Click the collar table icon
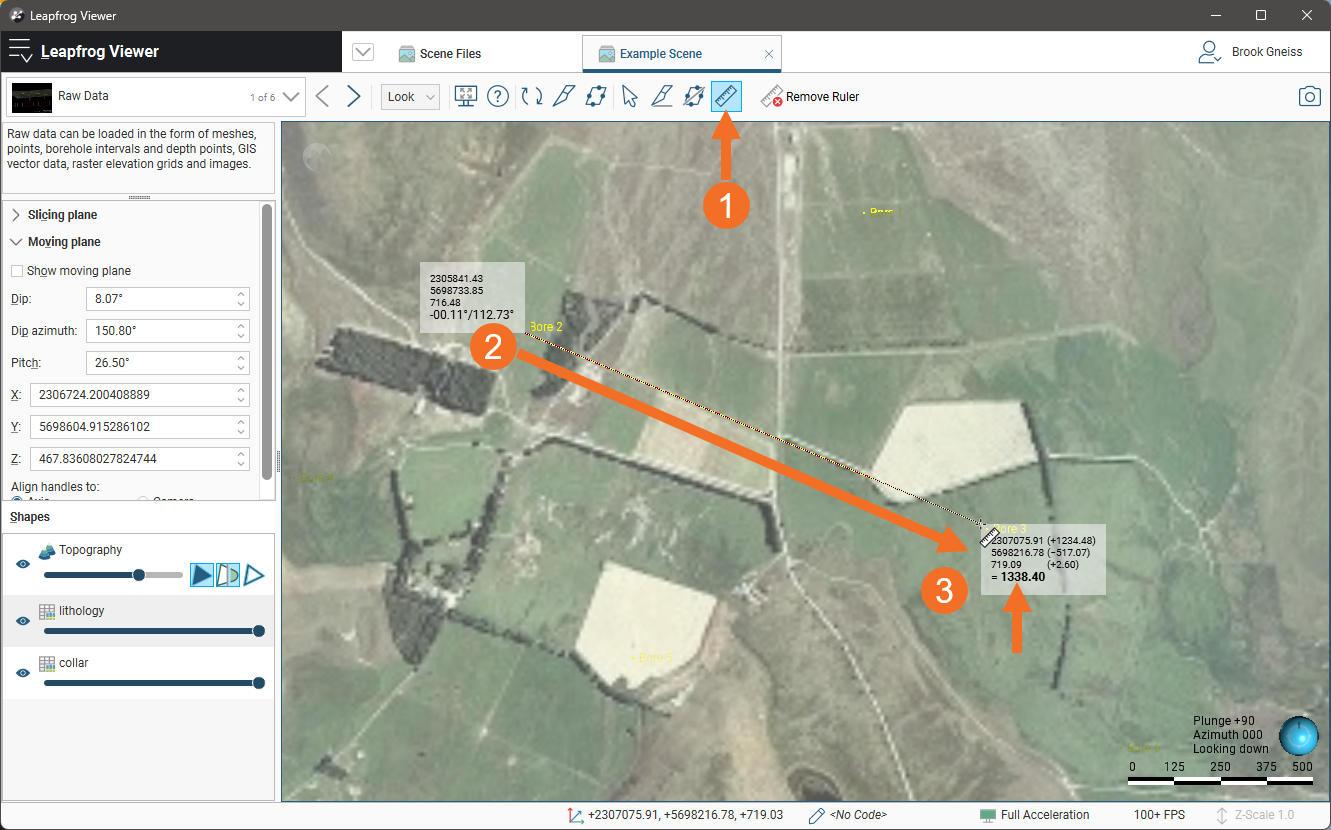This screenshot has width=1331, height=830. (x=47, y=663)
